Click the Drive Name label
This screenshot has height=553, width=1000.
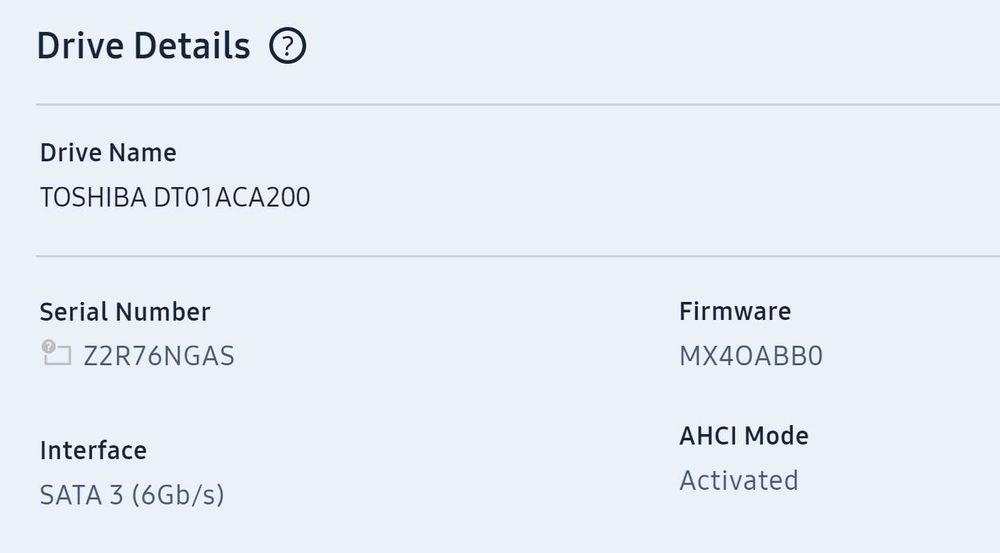click(x=108, y=153)
